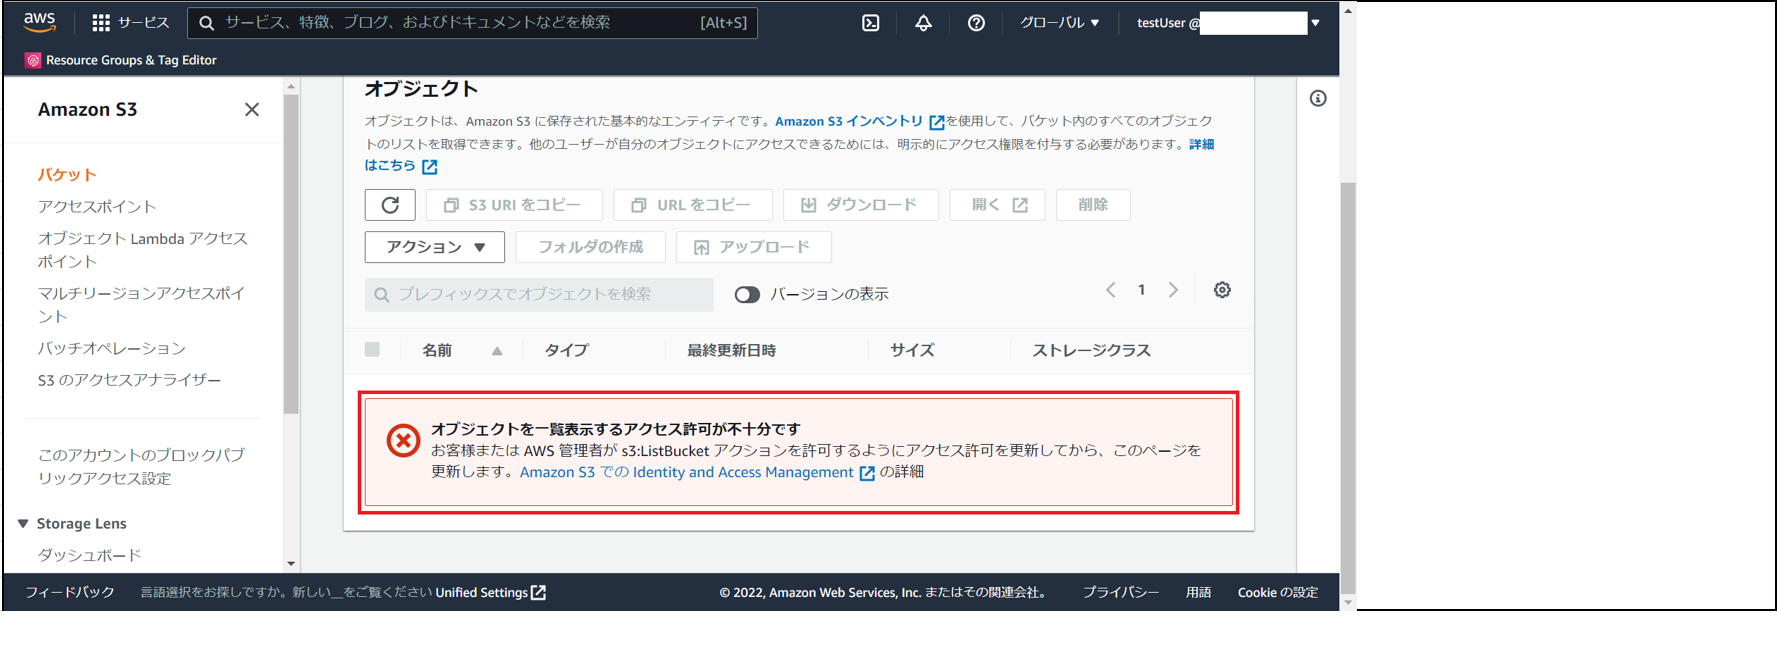This screenshot has height=648, width=1777.
Task: Open Resource Groups & Tag Editor shortcut
Action: coord(121,60)
